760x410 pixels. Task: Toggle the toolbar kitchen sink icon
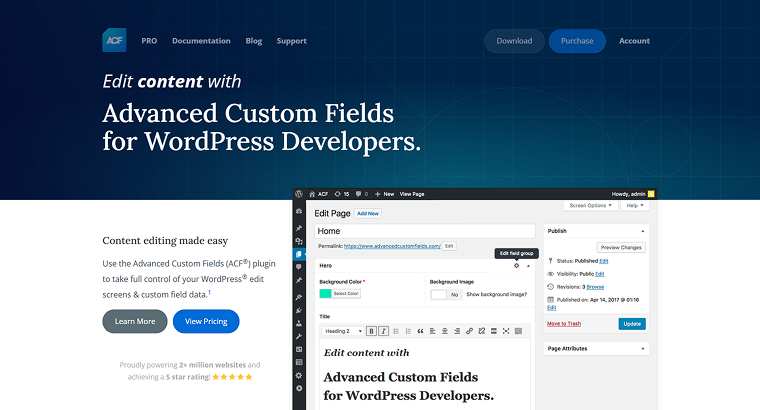pyautogui.click(x=518, y=331)
